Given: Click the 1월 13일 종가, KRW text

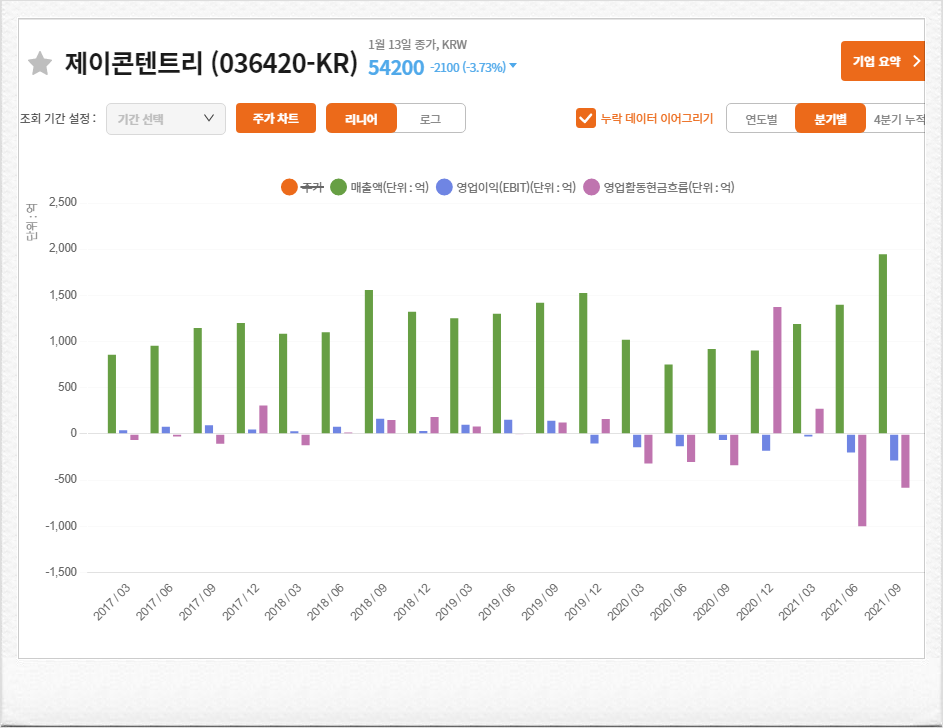Looking at the screenshot, I should 417,44.
